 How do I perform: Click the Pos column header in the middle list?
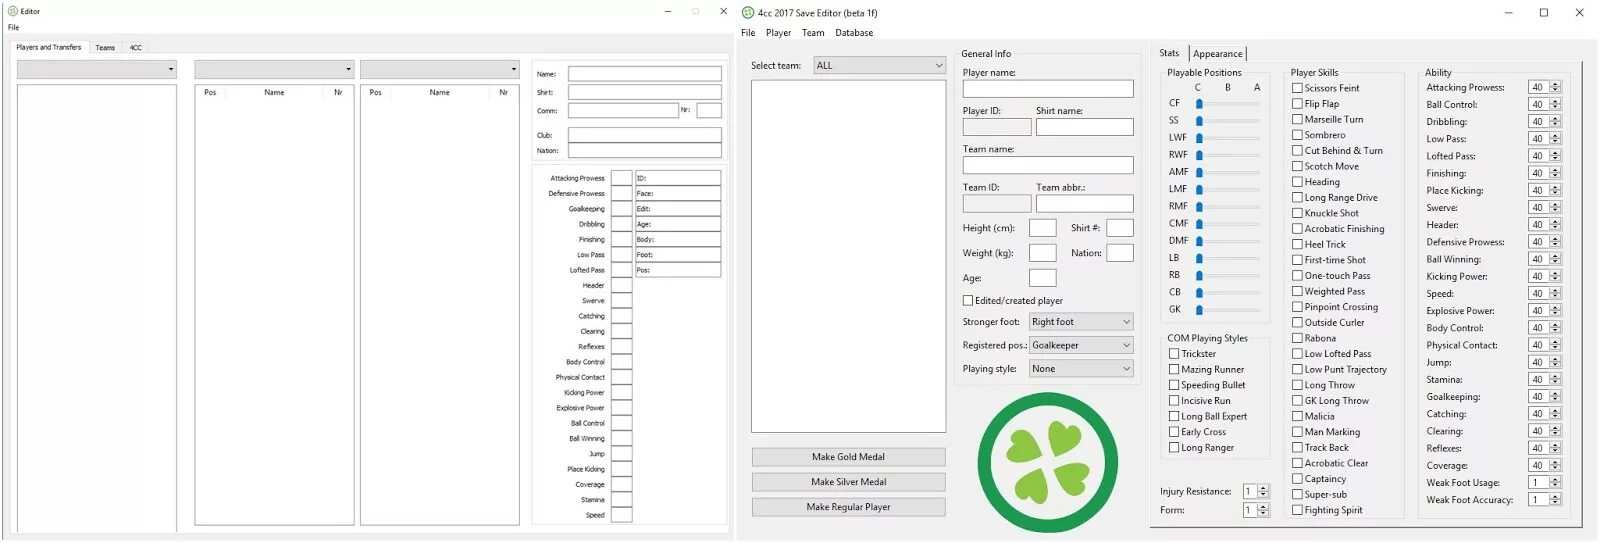click(210, 92)
